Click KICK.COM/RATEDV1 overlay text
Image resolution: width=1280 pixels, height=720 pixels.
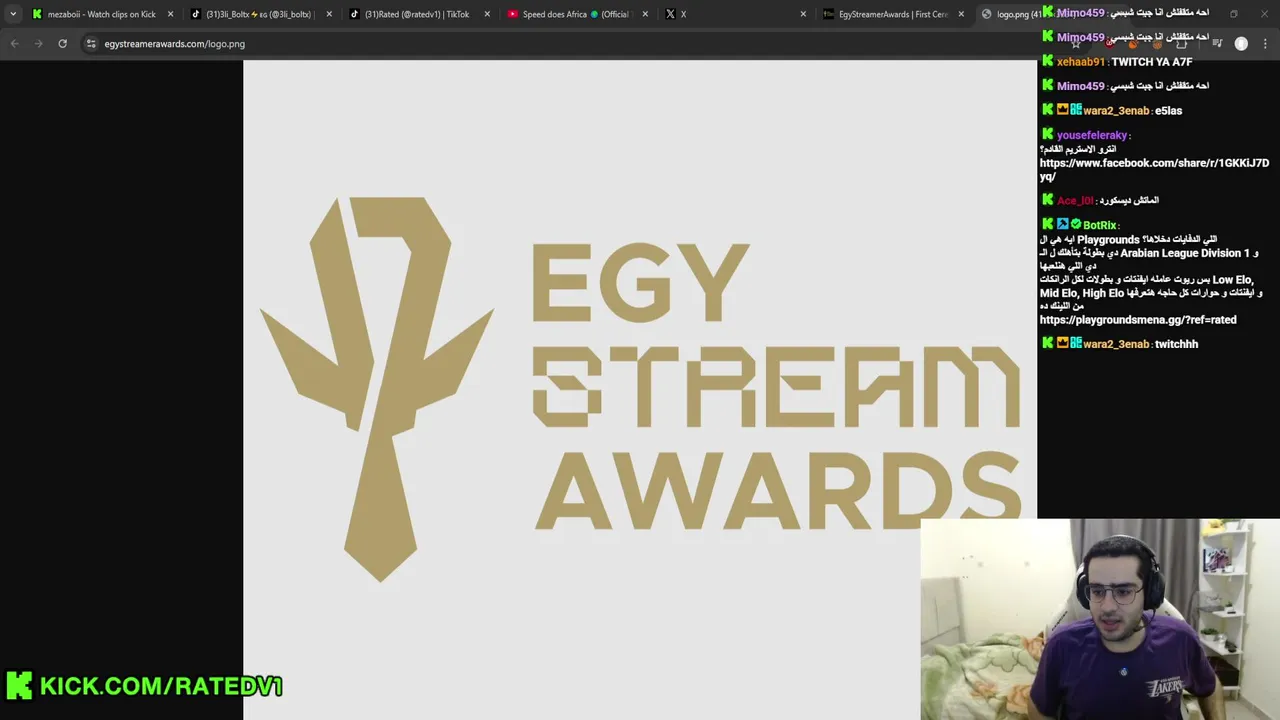click(x=161, y=686)
